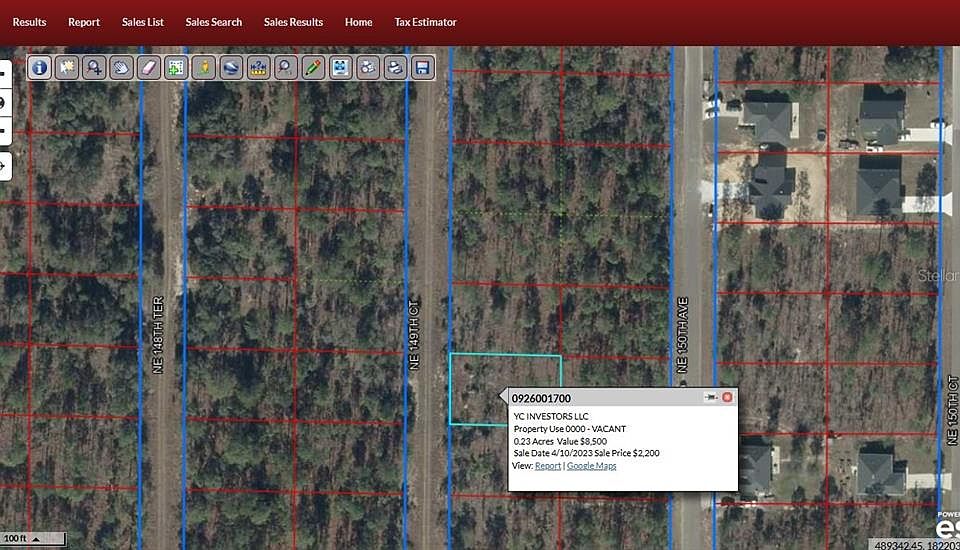Select the measure distance ruler tool

258,67
